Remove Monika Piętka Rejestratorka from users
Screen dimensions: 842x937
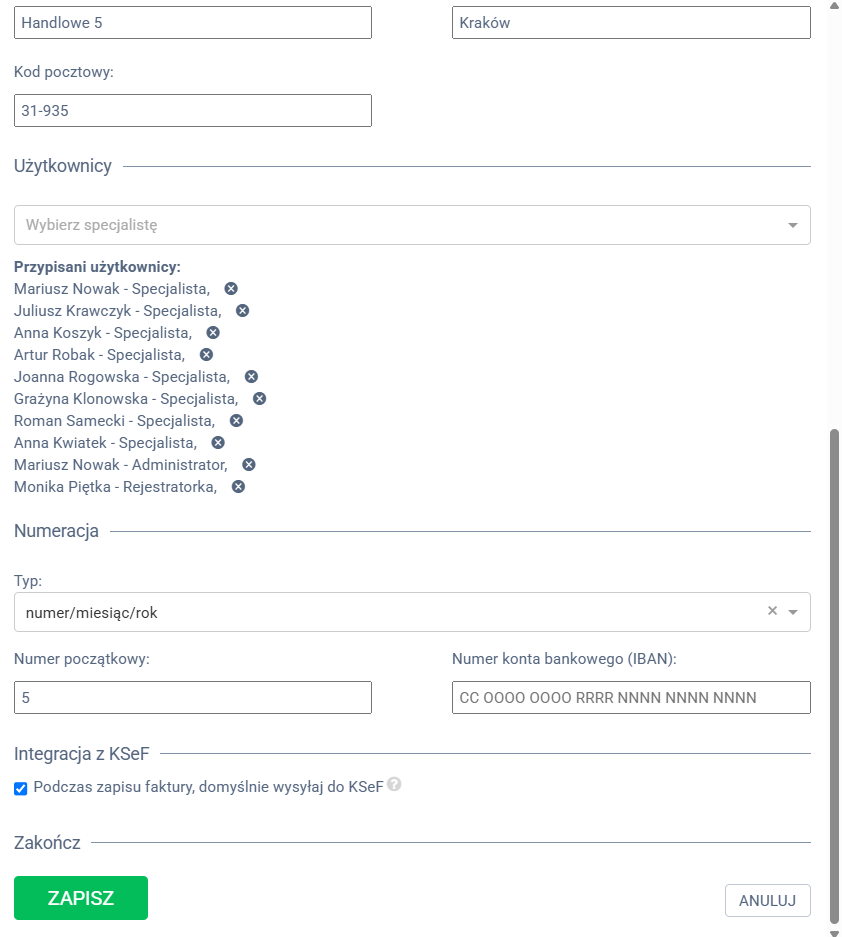pos(238,487)
